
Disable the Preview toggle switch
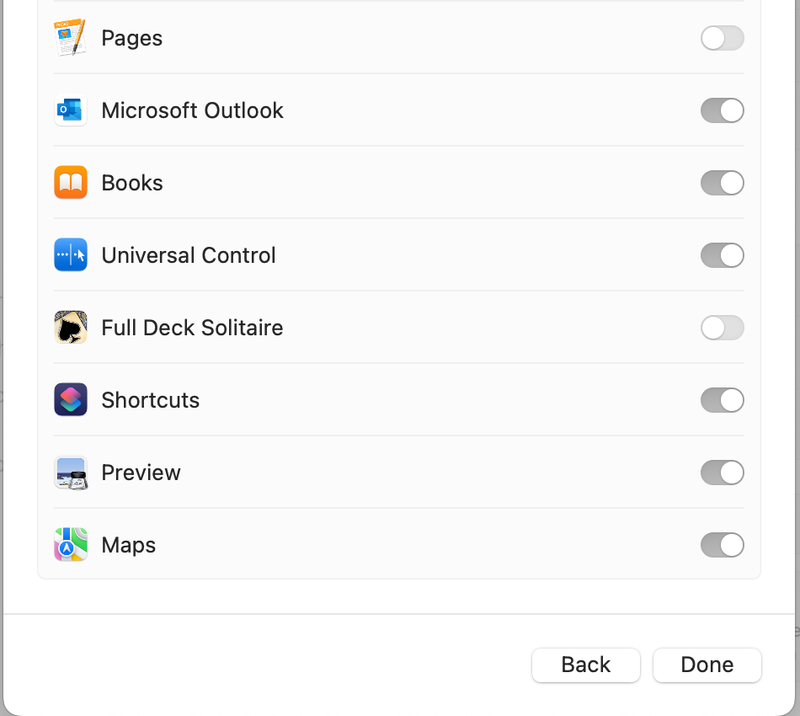pos(722,473)
